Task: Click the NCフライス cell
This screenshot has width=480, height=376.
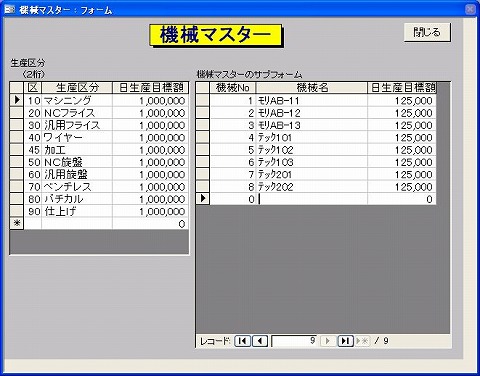Action: point(77,113)
